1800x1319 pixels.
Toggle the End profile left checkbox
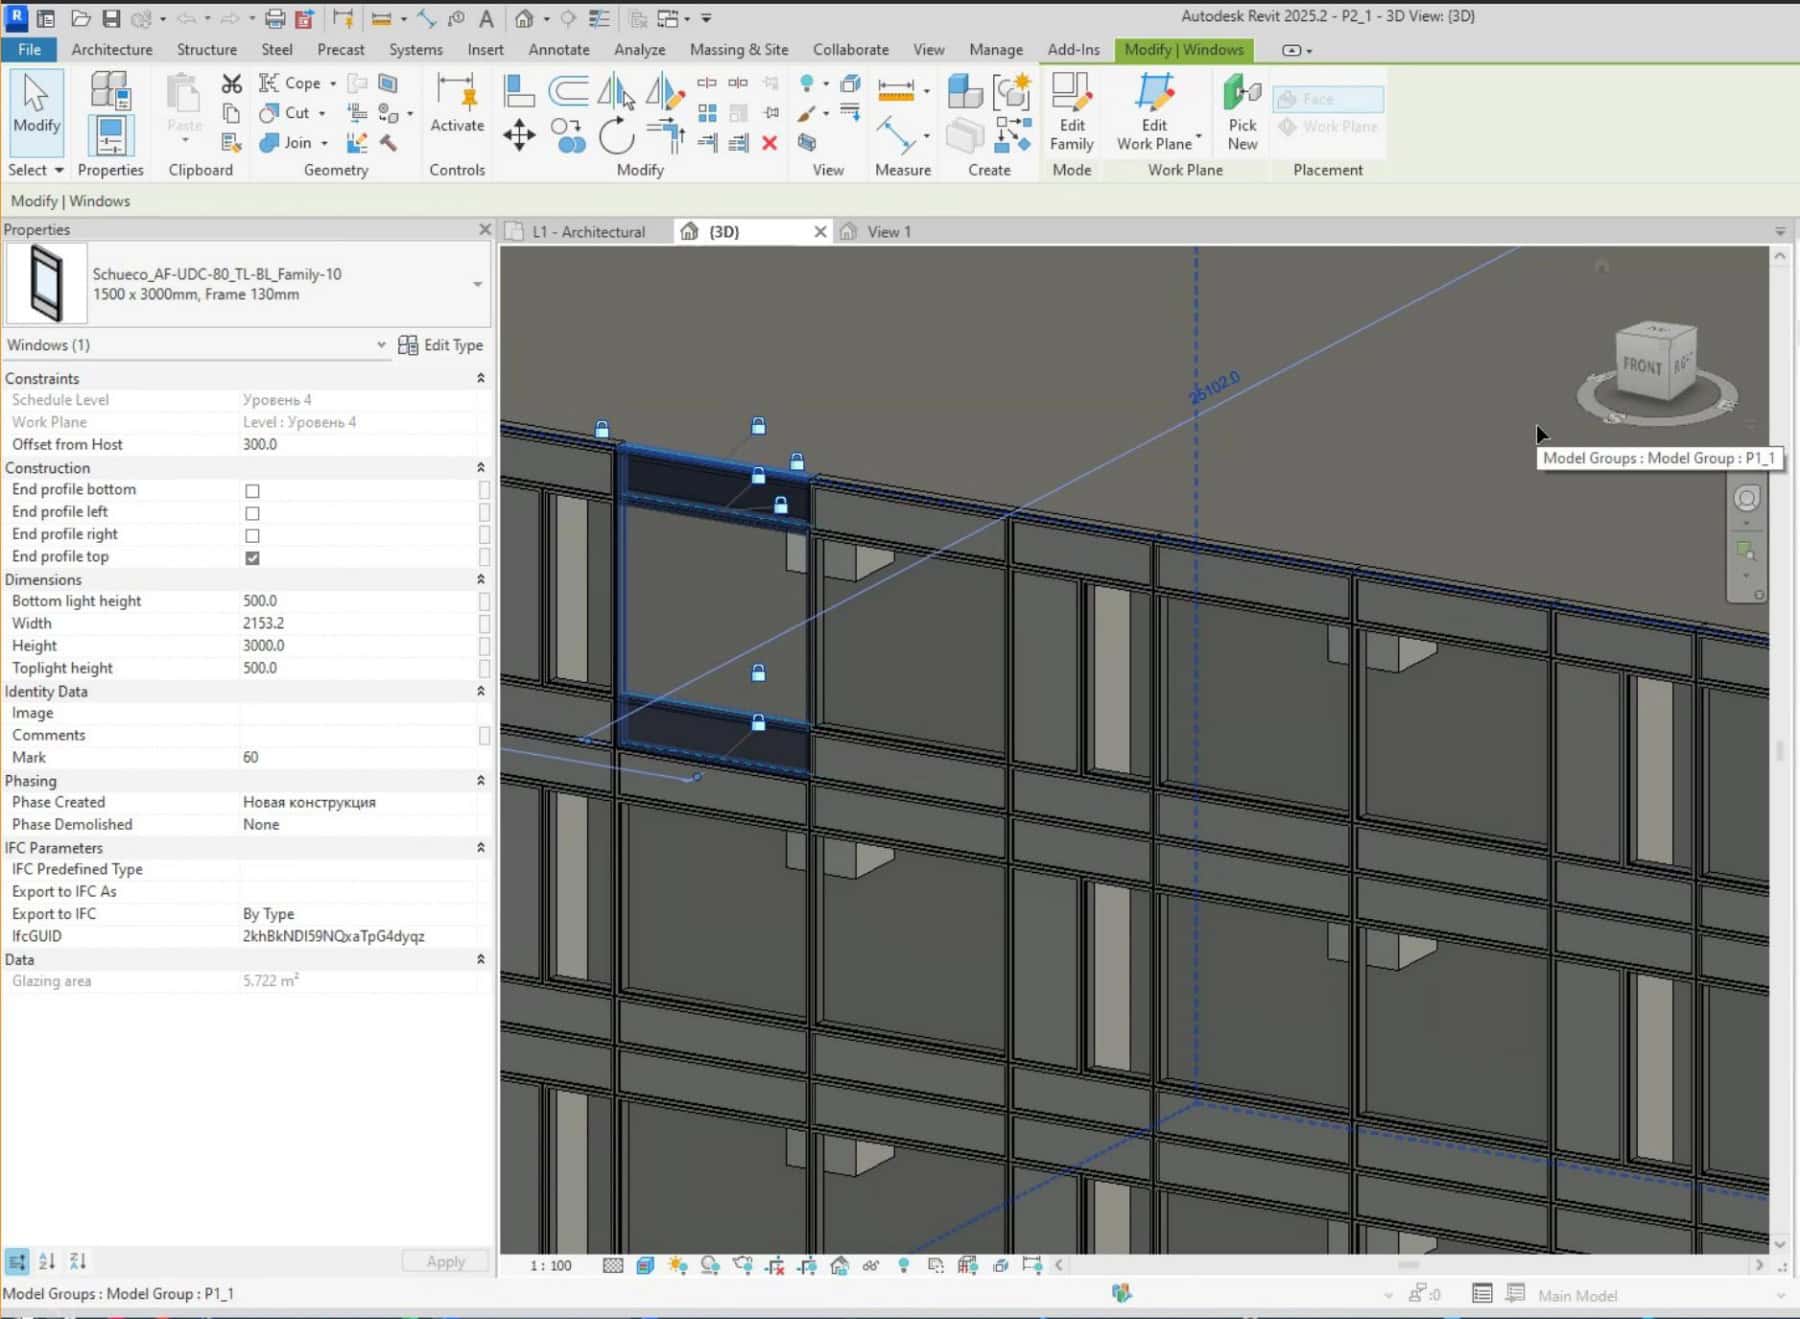point(252,513)
